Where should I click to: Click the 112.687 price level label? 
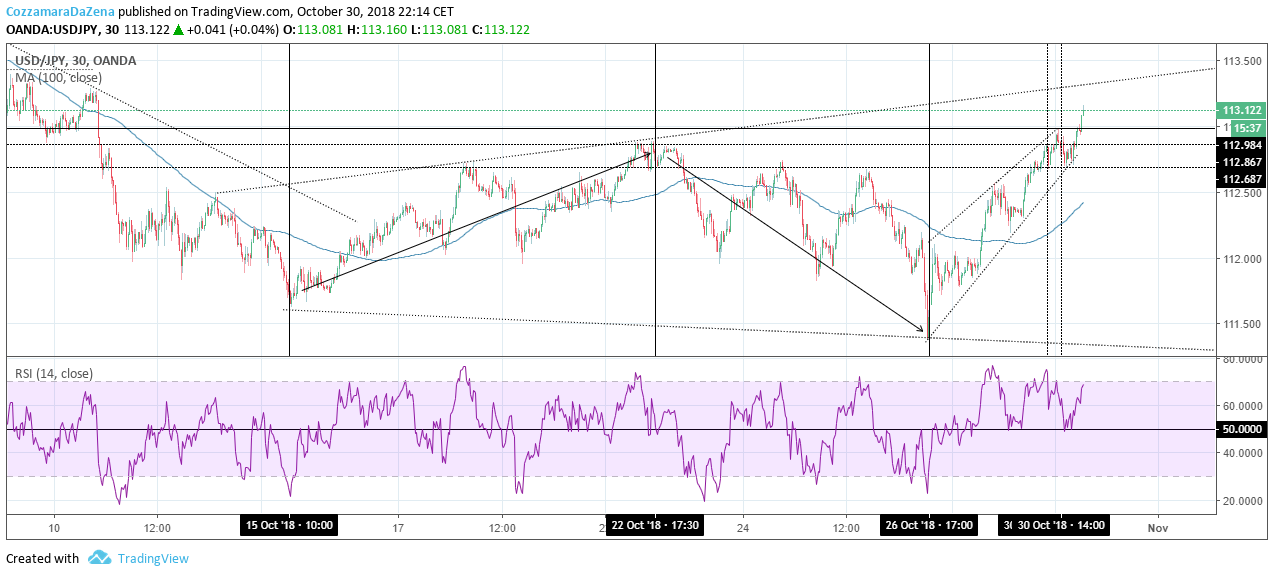point(1241,179)
